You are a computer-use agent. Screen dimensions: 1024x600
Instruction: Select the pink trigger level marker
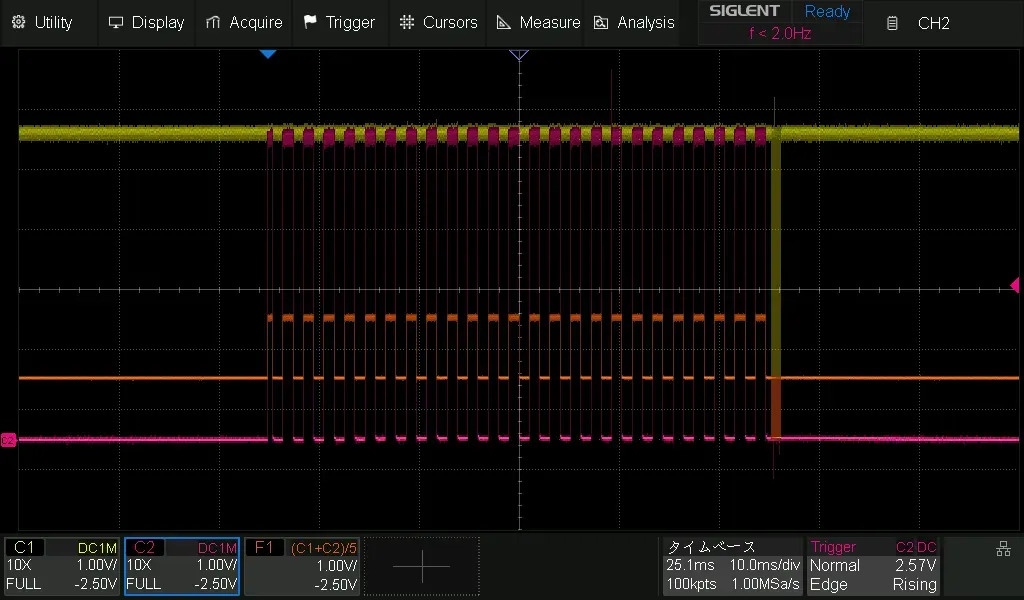point(1015,286)
